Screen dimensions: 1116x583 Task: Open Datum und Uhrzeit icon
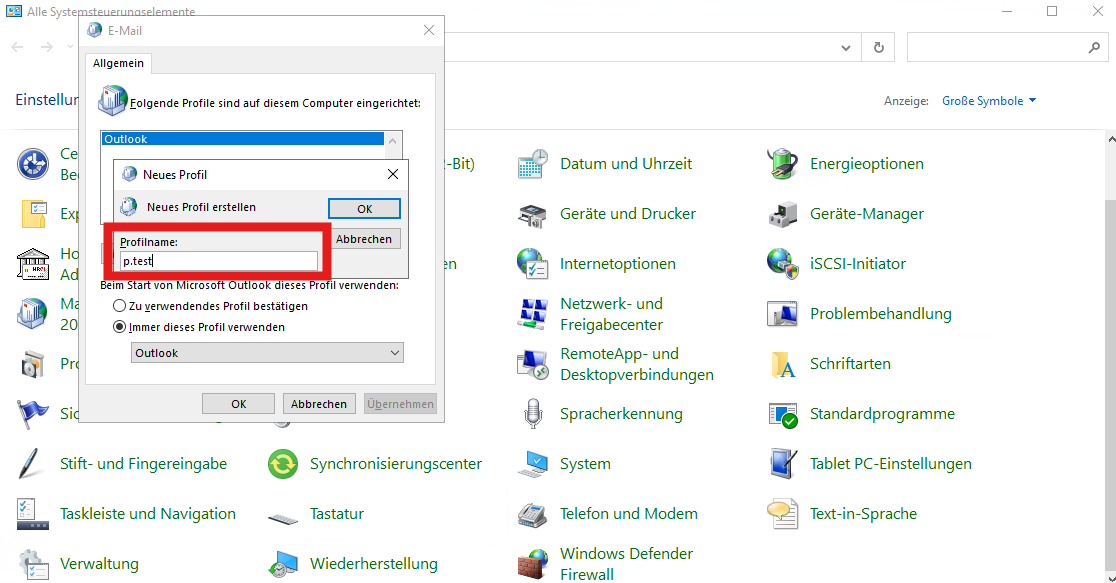click(532, 164)
